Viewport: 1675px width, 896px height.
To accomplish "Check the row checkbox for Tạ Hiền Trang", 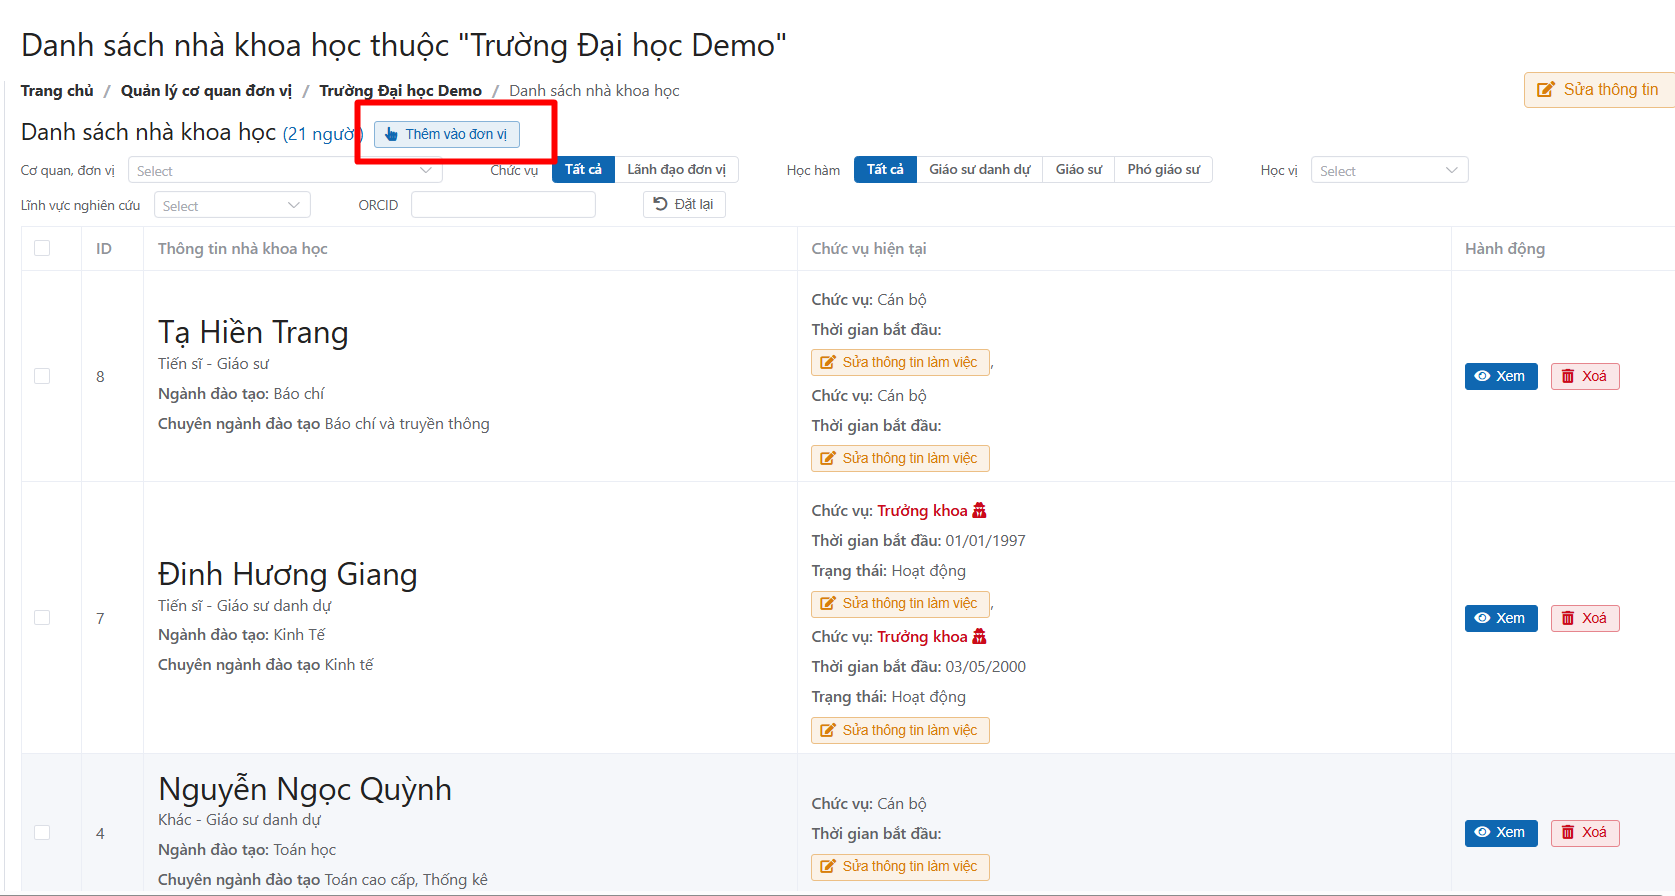I will (42, 376).
